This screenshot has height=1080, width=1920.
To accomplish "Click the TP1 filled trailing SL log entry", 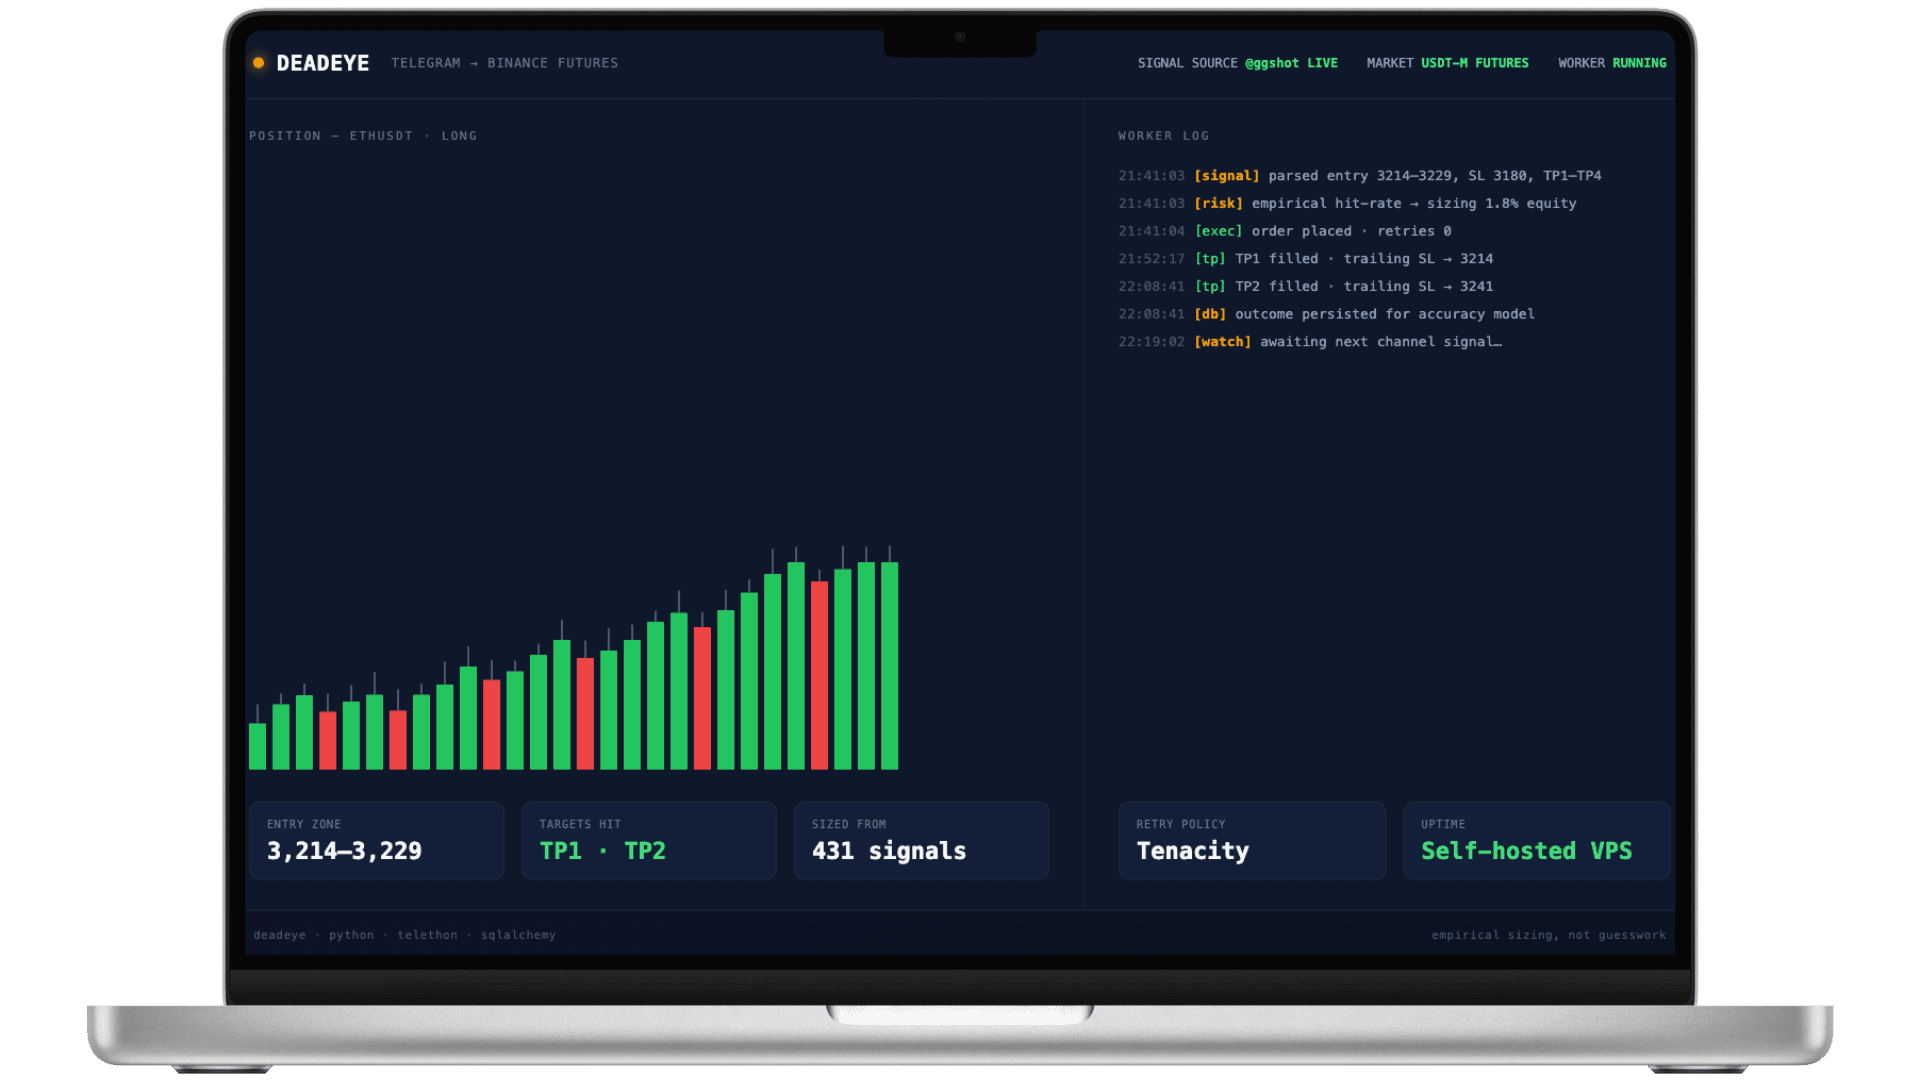I will [x=1305, y=259].
